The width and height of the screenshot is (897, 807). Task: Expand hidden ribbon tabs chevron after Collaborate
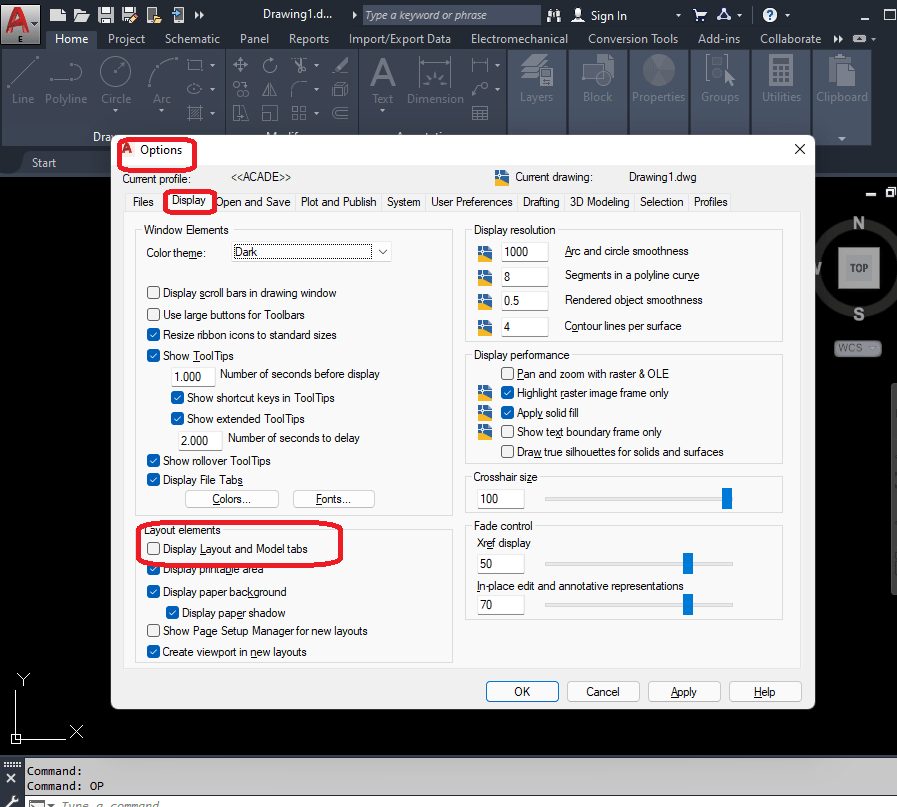pos(838,39)
